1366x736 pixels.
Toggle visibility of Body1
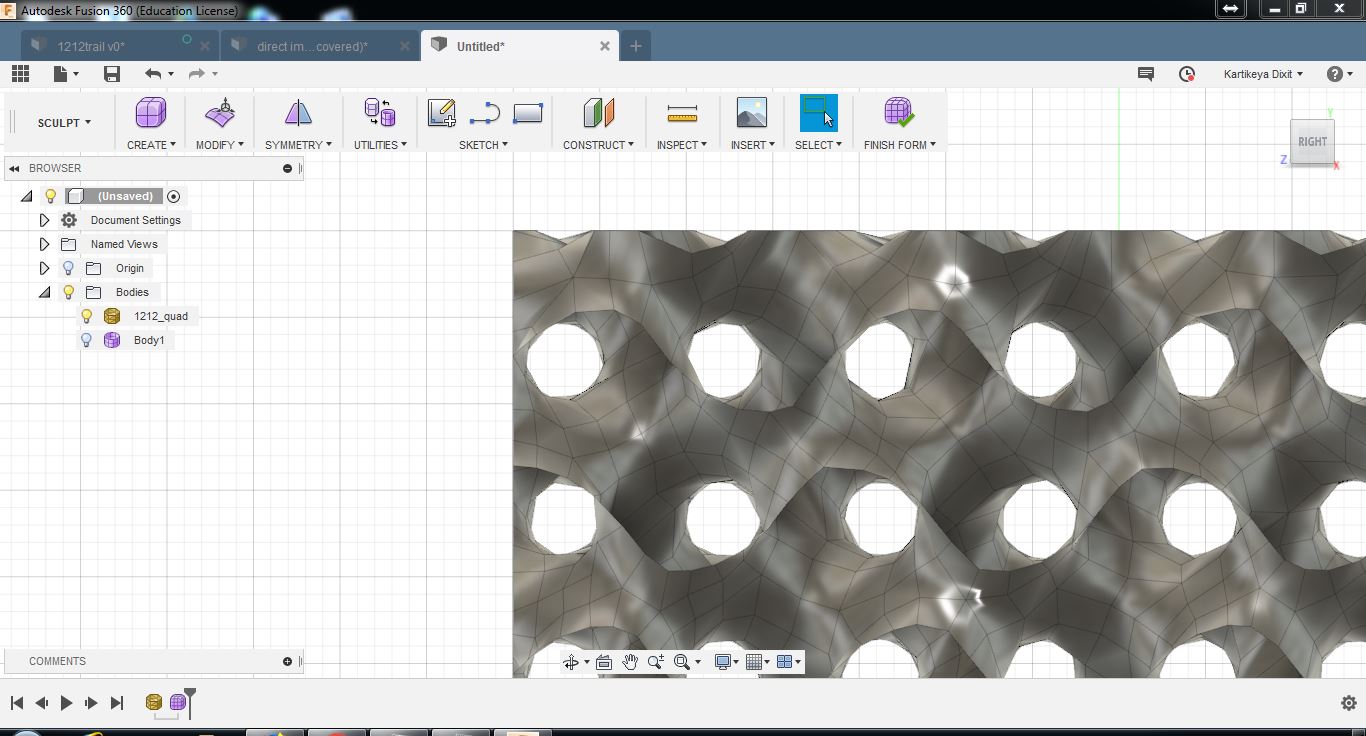pos(86,340)
